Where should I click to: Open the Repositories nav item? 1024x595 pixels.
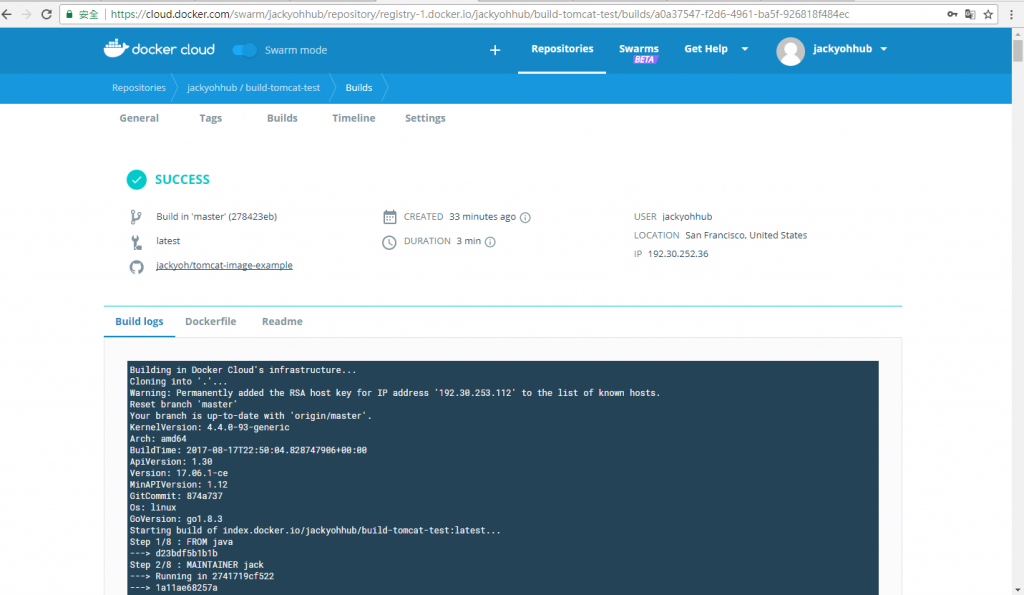click(x=562, y=49)
